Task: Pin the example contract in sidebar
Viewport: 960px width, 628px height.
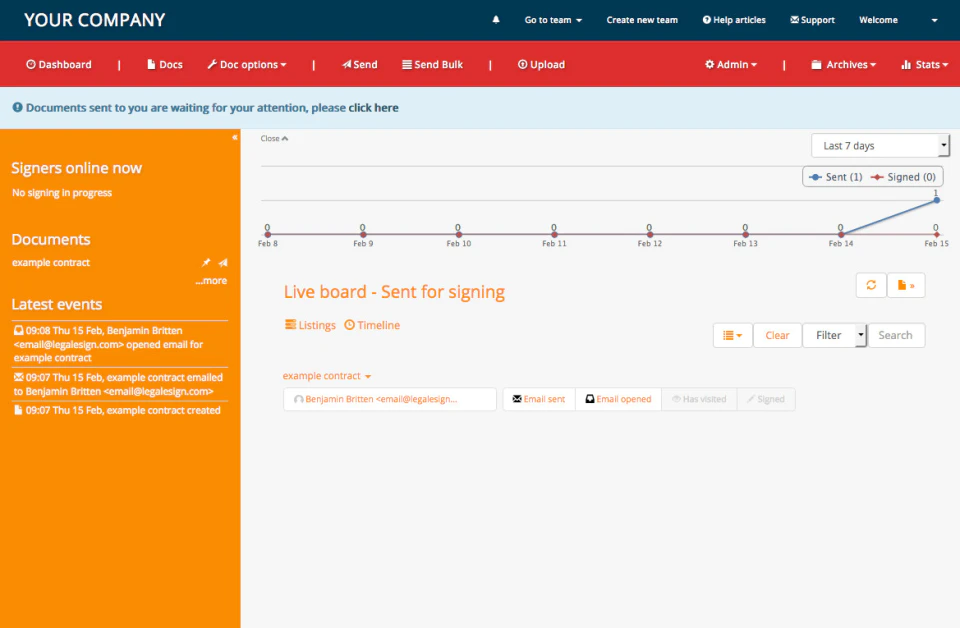Action: [206, 263]
